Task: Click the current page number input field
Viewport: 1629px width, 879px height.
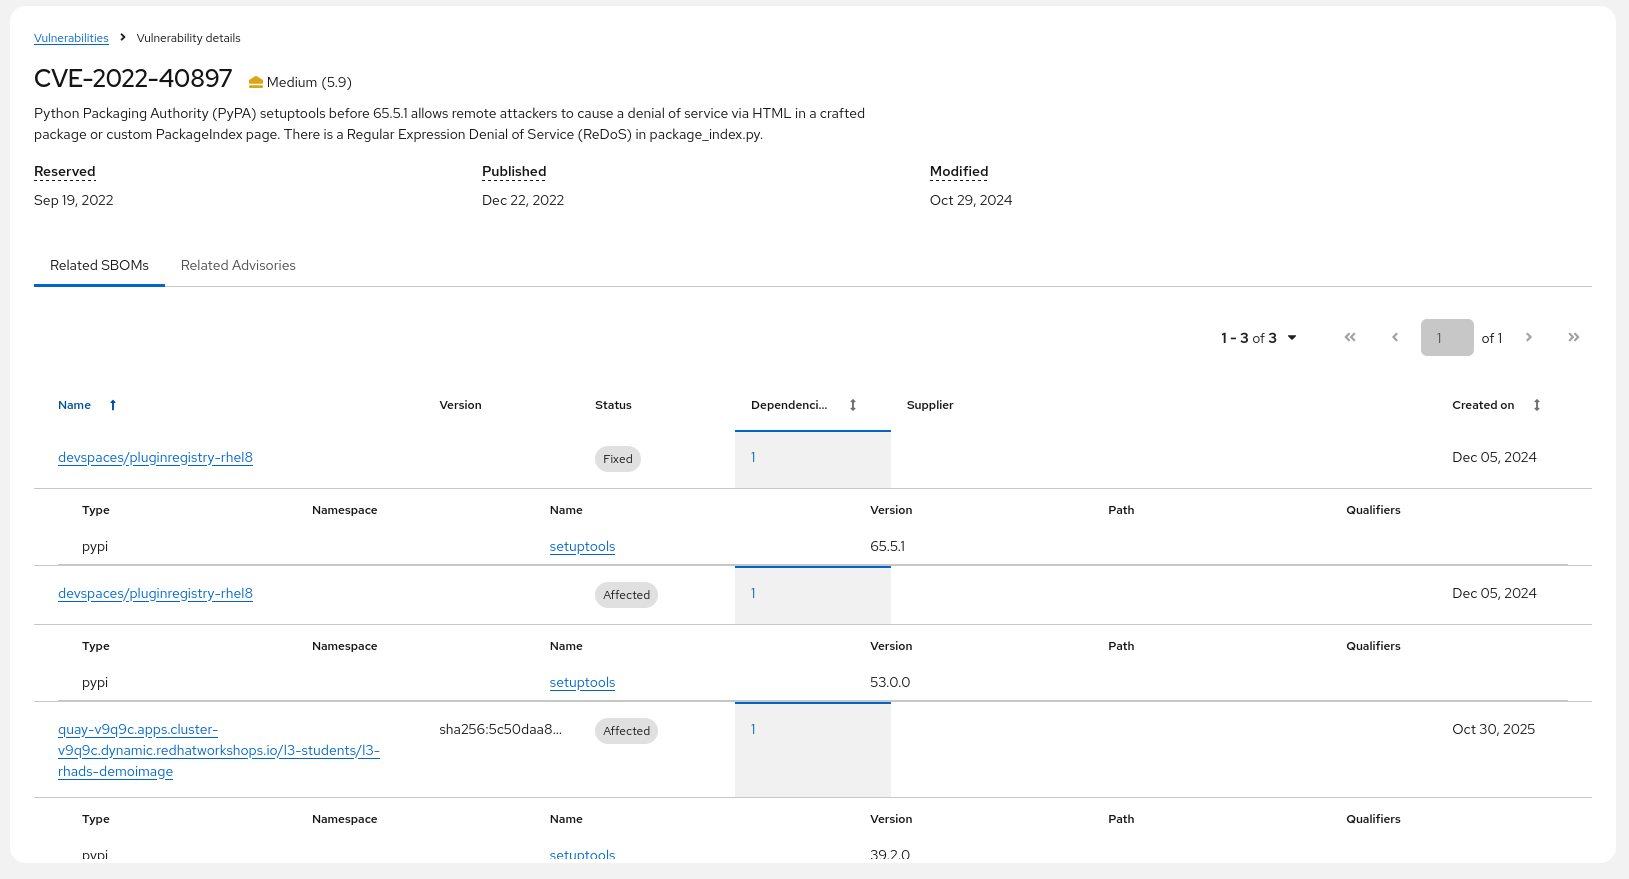Action: click(1446, 338)
